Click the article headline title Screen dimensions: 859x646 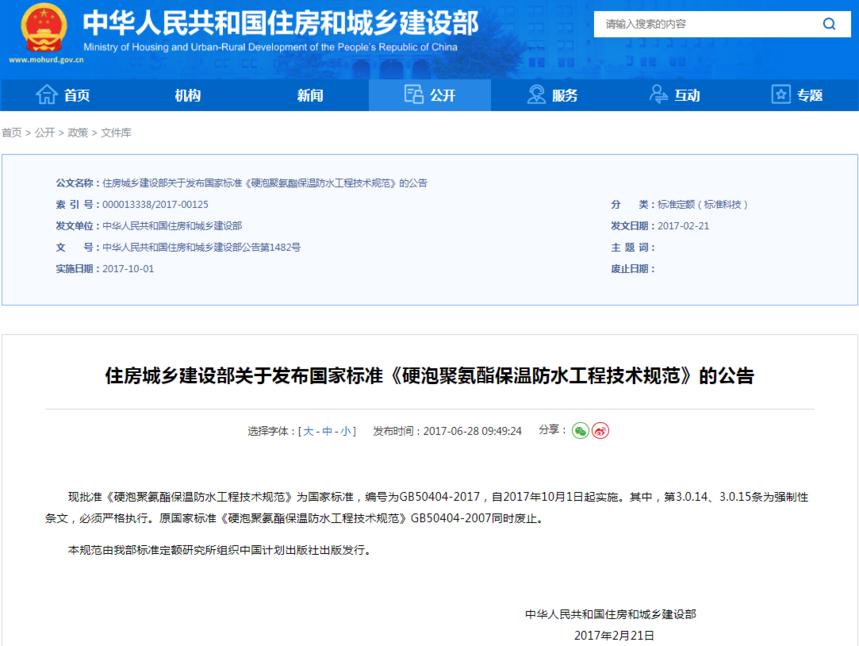tap(430, 376)
